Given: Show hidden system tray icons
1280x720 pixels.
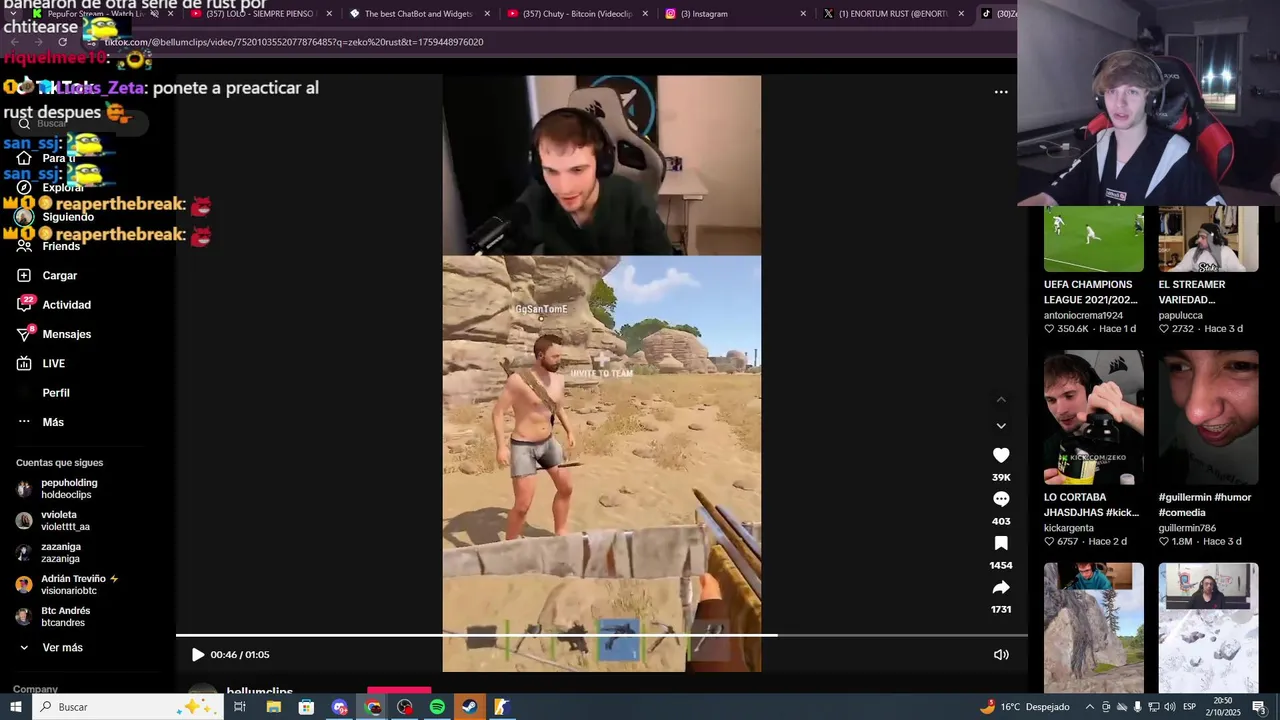Looking at the screenshot, I should (1090, 707).
